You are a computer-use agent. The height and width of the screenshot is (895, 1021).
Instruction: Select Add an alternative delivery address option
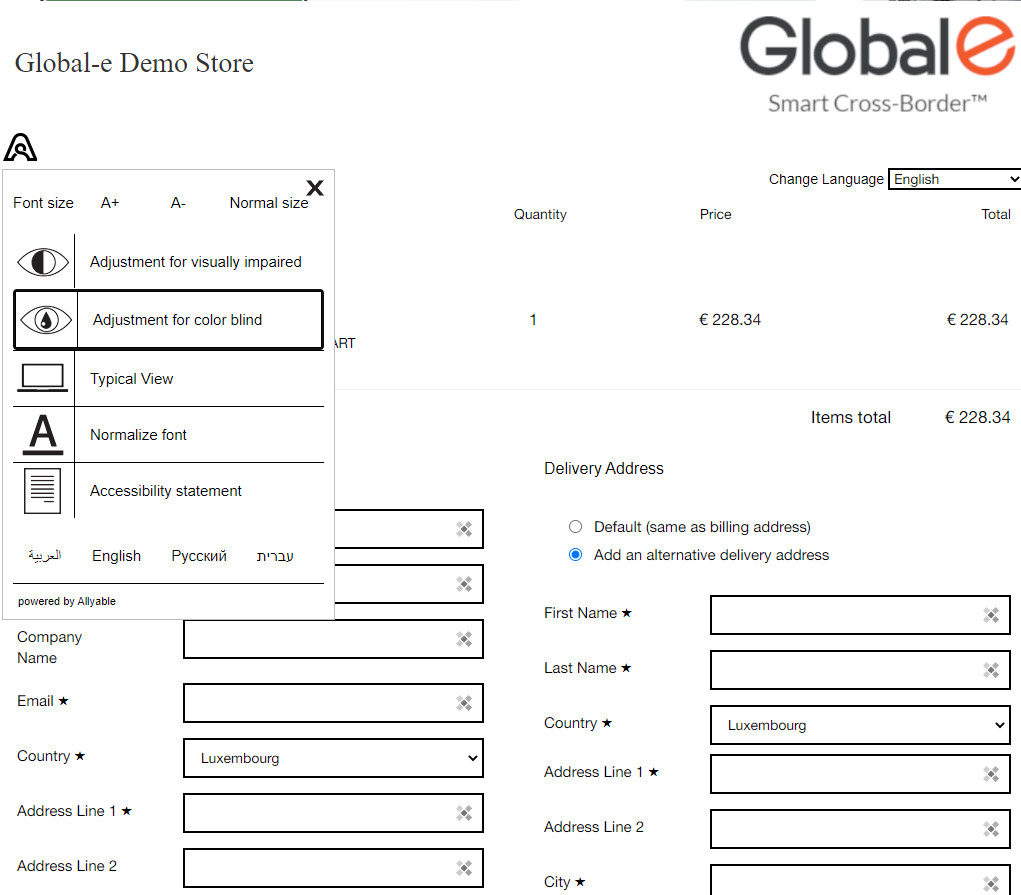[575, 555]
